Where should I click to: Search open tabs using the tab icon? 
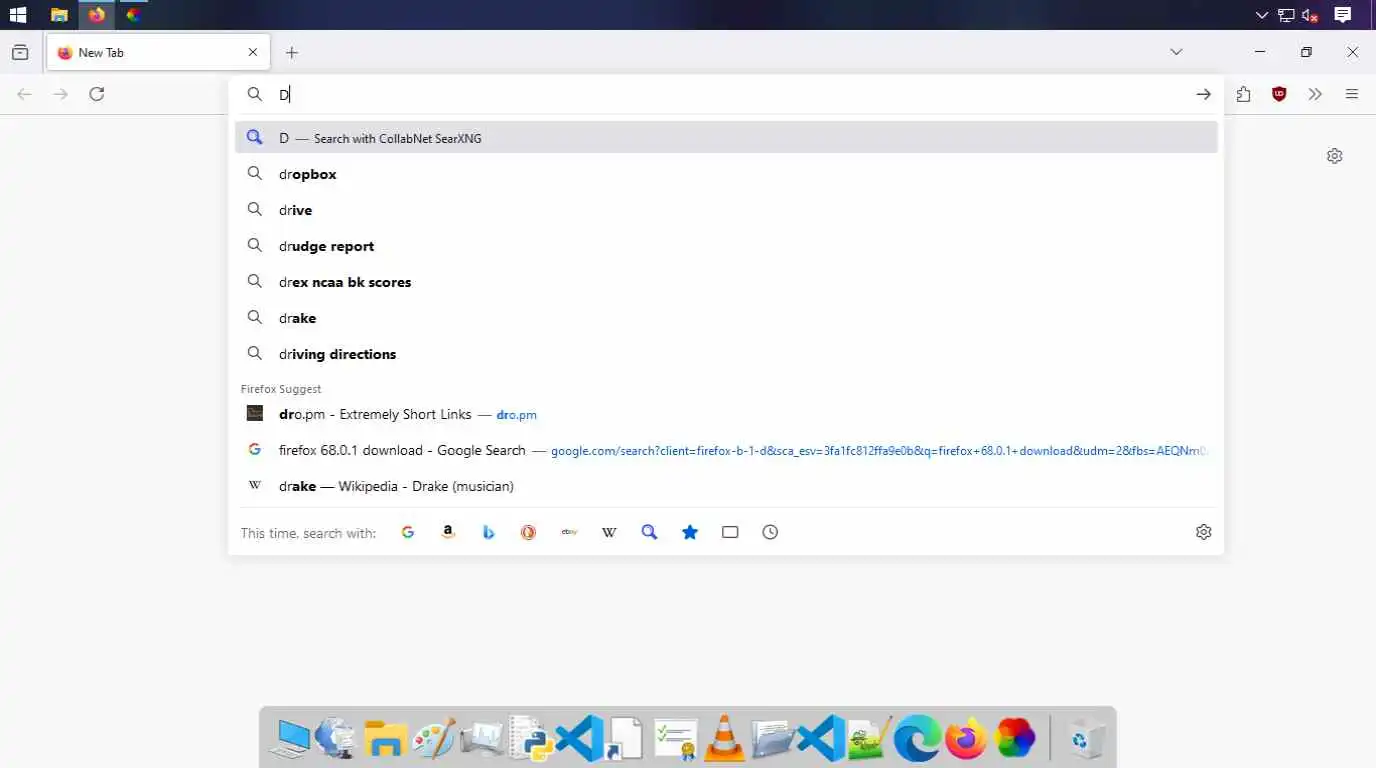[x=730, y=532]
